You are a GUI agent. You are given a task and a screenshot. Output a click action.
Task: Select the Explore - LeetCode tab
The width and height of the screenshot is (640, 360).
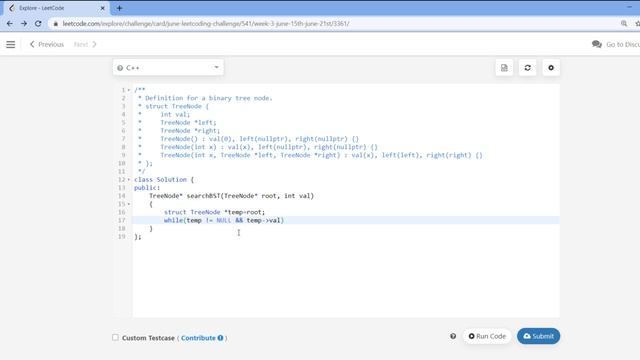coord(55,8)
